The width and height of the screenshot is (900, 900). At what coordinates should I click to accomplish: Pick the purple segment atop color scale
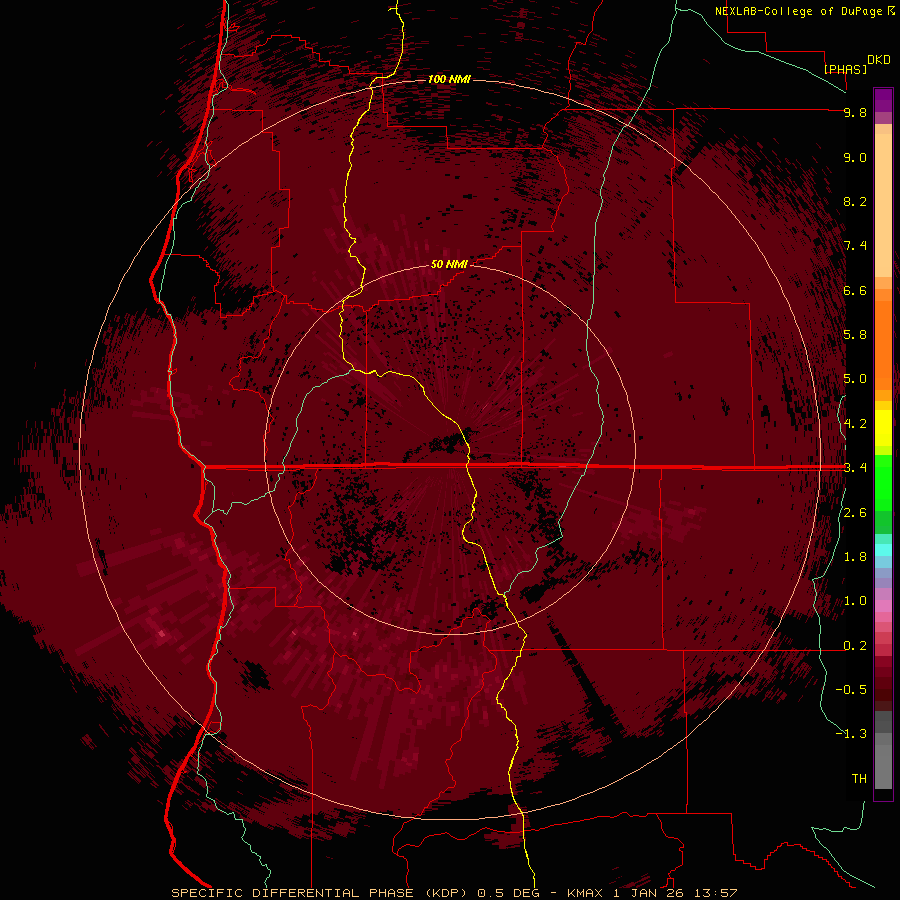(x=883, y=100)
